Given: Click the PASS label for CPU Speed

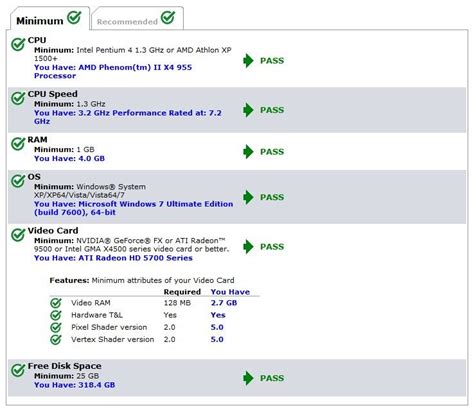Looking at the screenshot, I should pyautogui.click(x=272, y=110).
